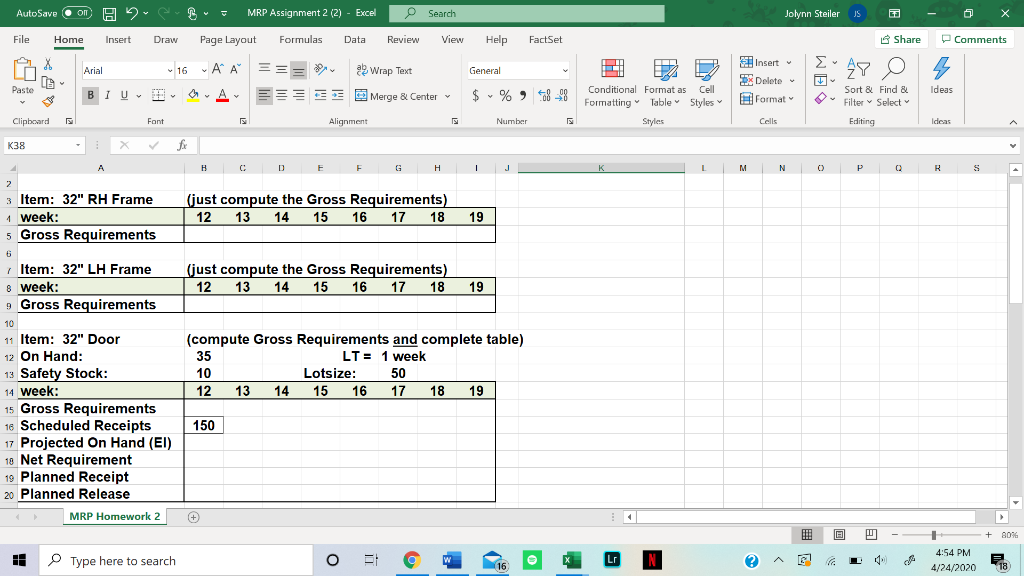Open the FactSet tab

[x=545, y=39]
